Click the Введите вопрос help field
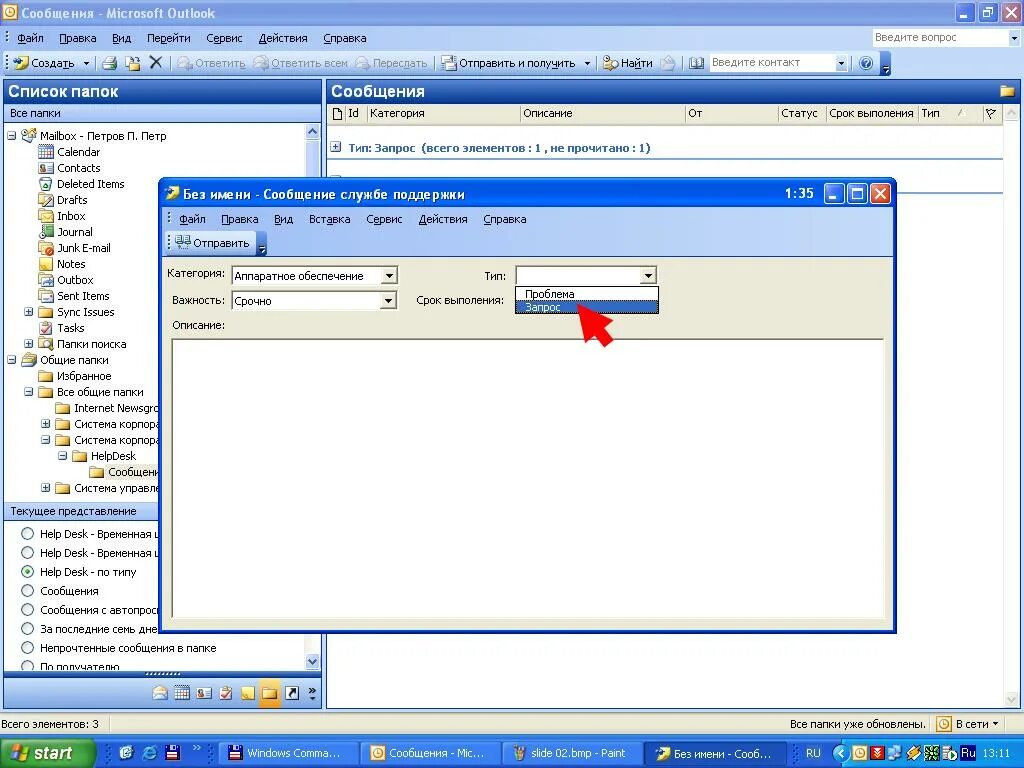Screen dimensions: 1024x768 940,38
